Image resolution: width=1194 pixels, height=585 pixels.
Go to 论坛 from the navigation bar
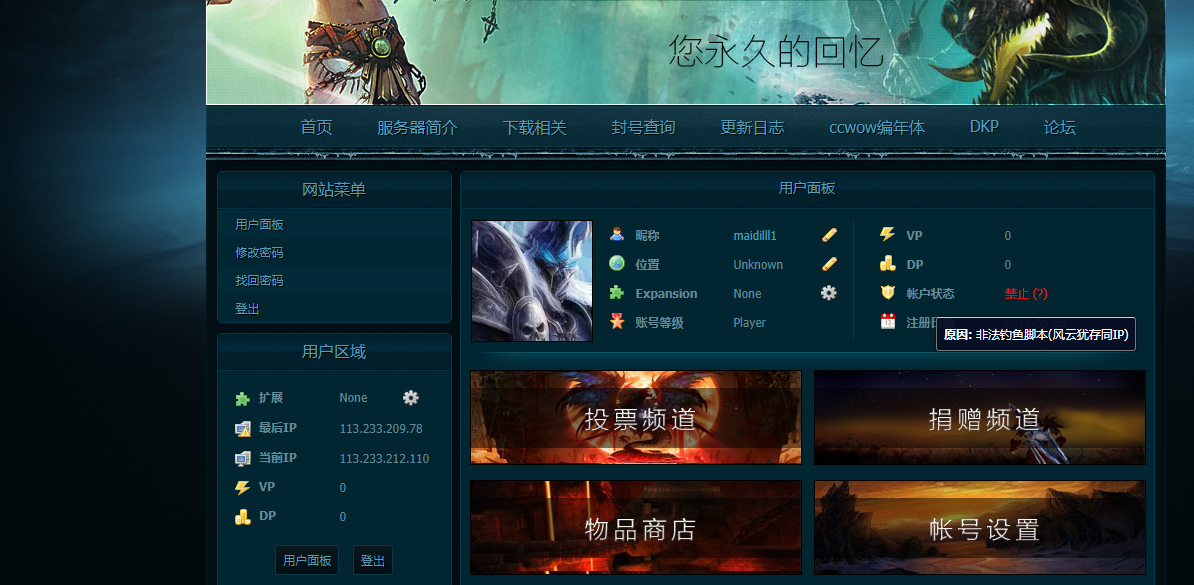click(1059, 128)
